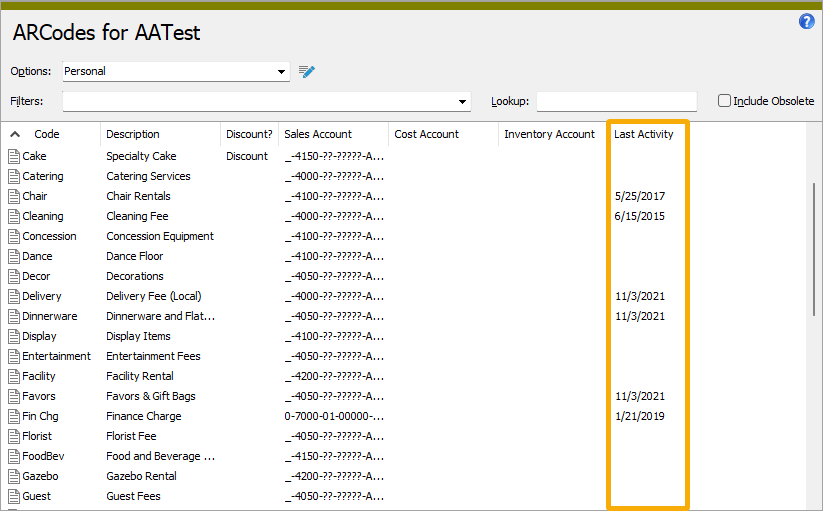
Task: Click the document icon for Display
Action: (14, 336)
